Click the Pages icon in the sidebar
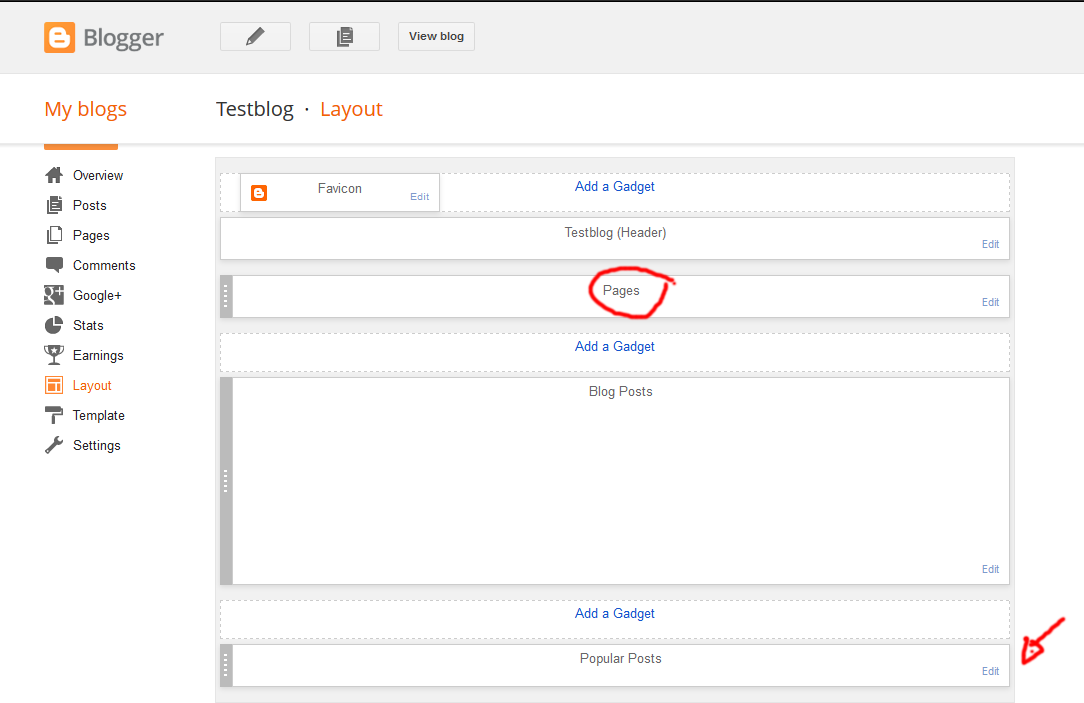1084x703 pixels. [x=54, y=236]
